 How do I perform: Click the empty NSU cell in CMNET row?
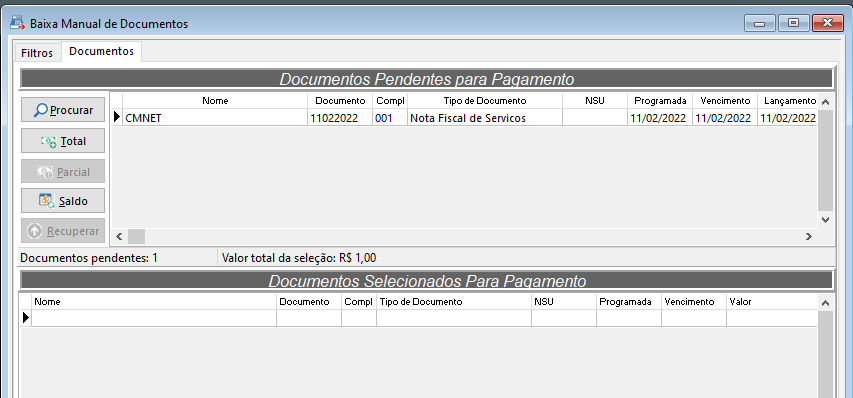(x=595, y=117)
